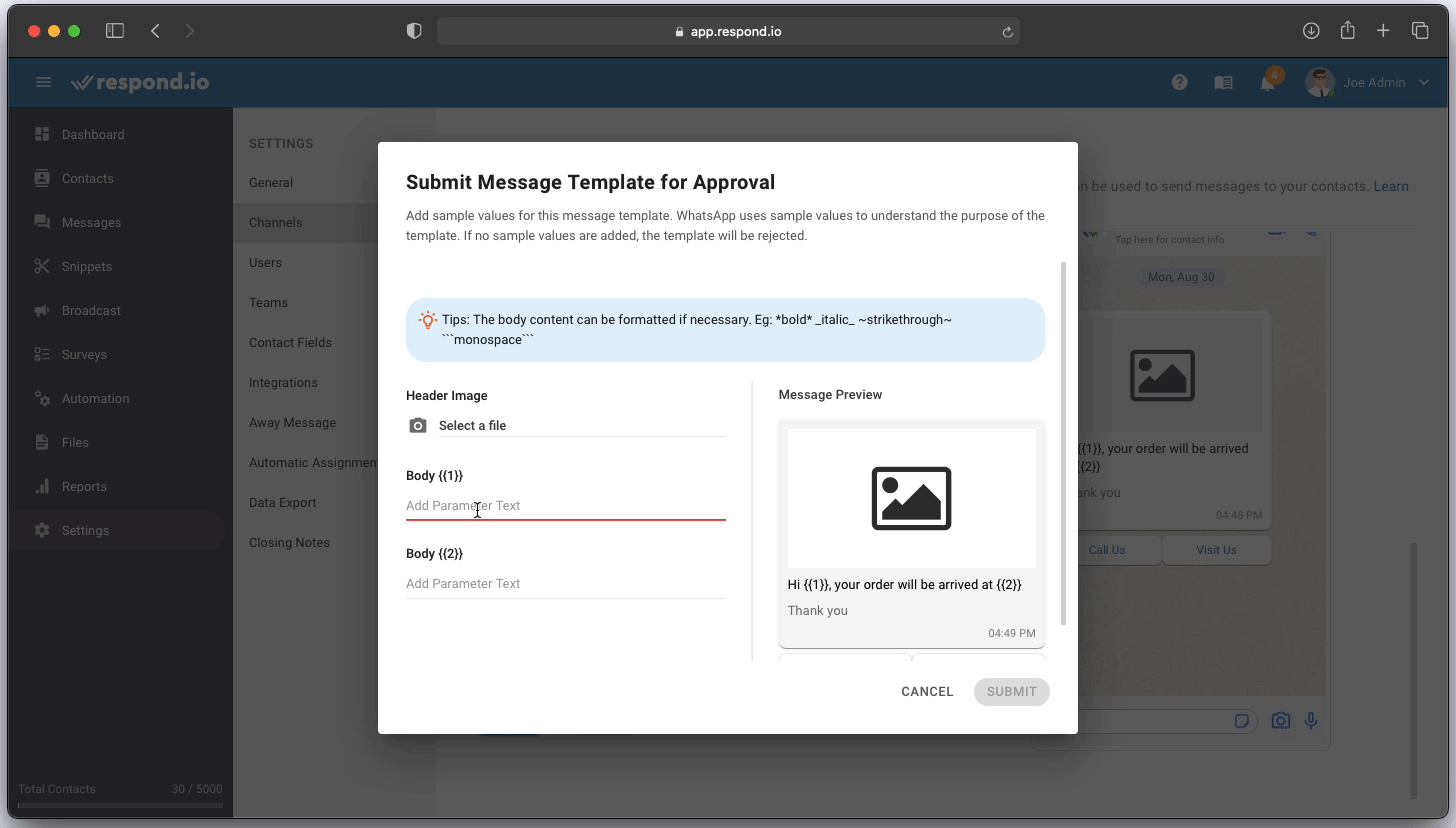The image size is (1456, 828).
Task: Click the Snippets scissors icon
Action: (x=42, y=266)
